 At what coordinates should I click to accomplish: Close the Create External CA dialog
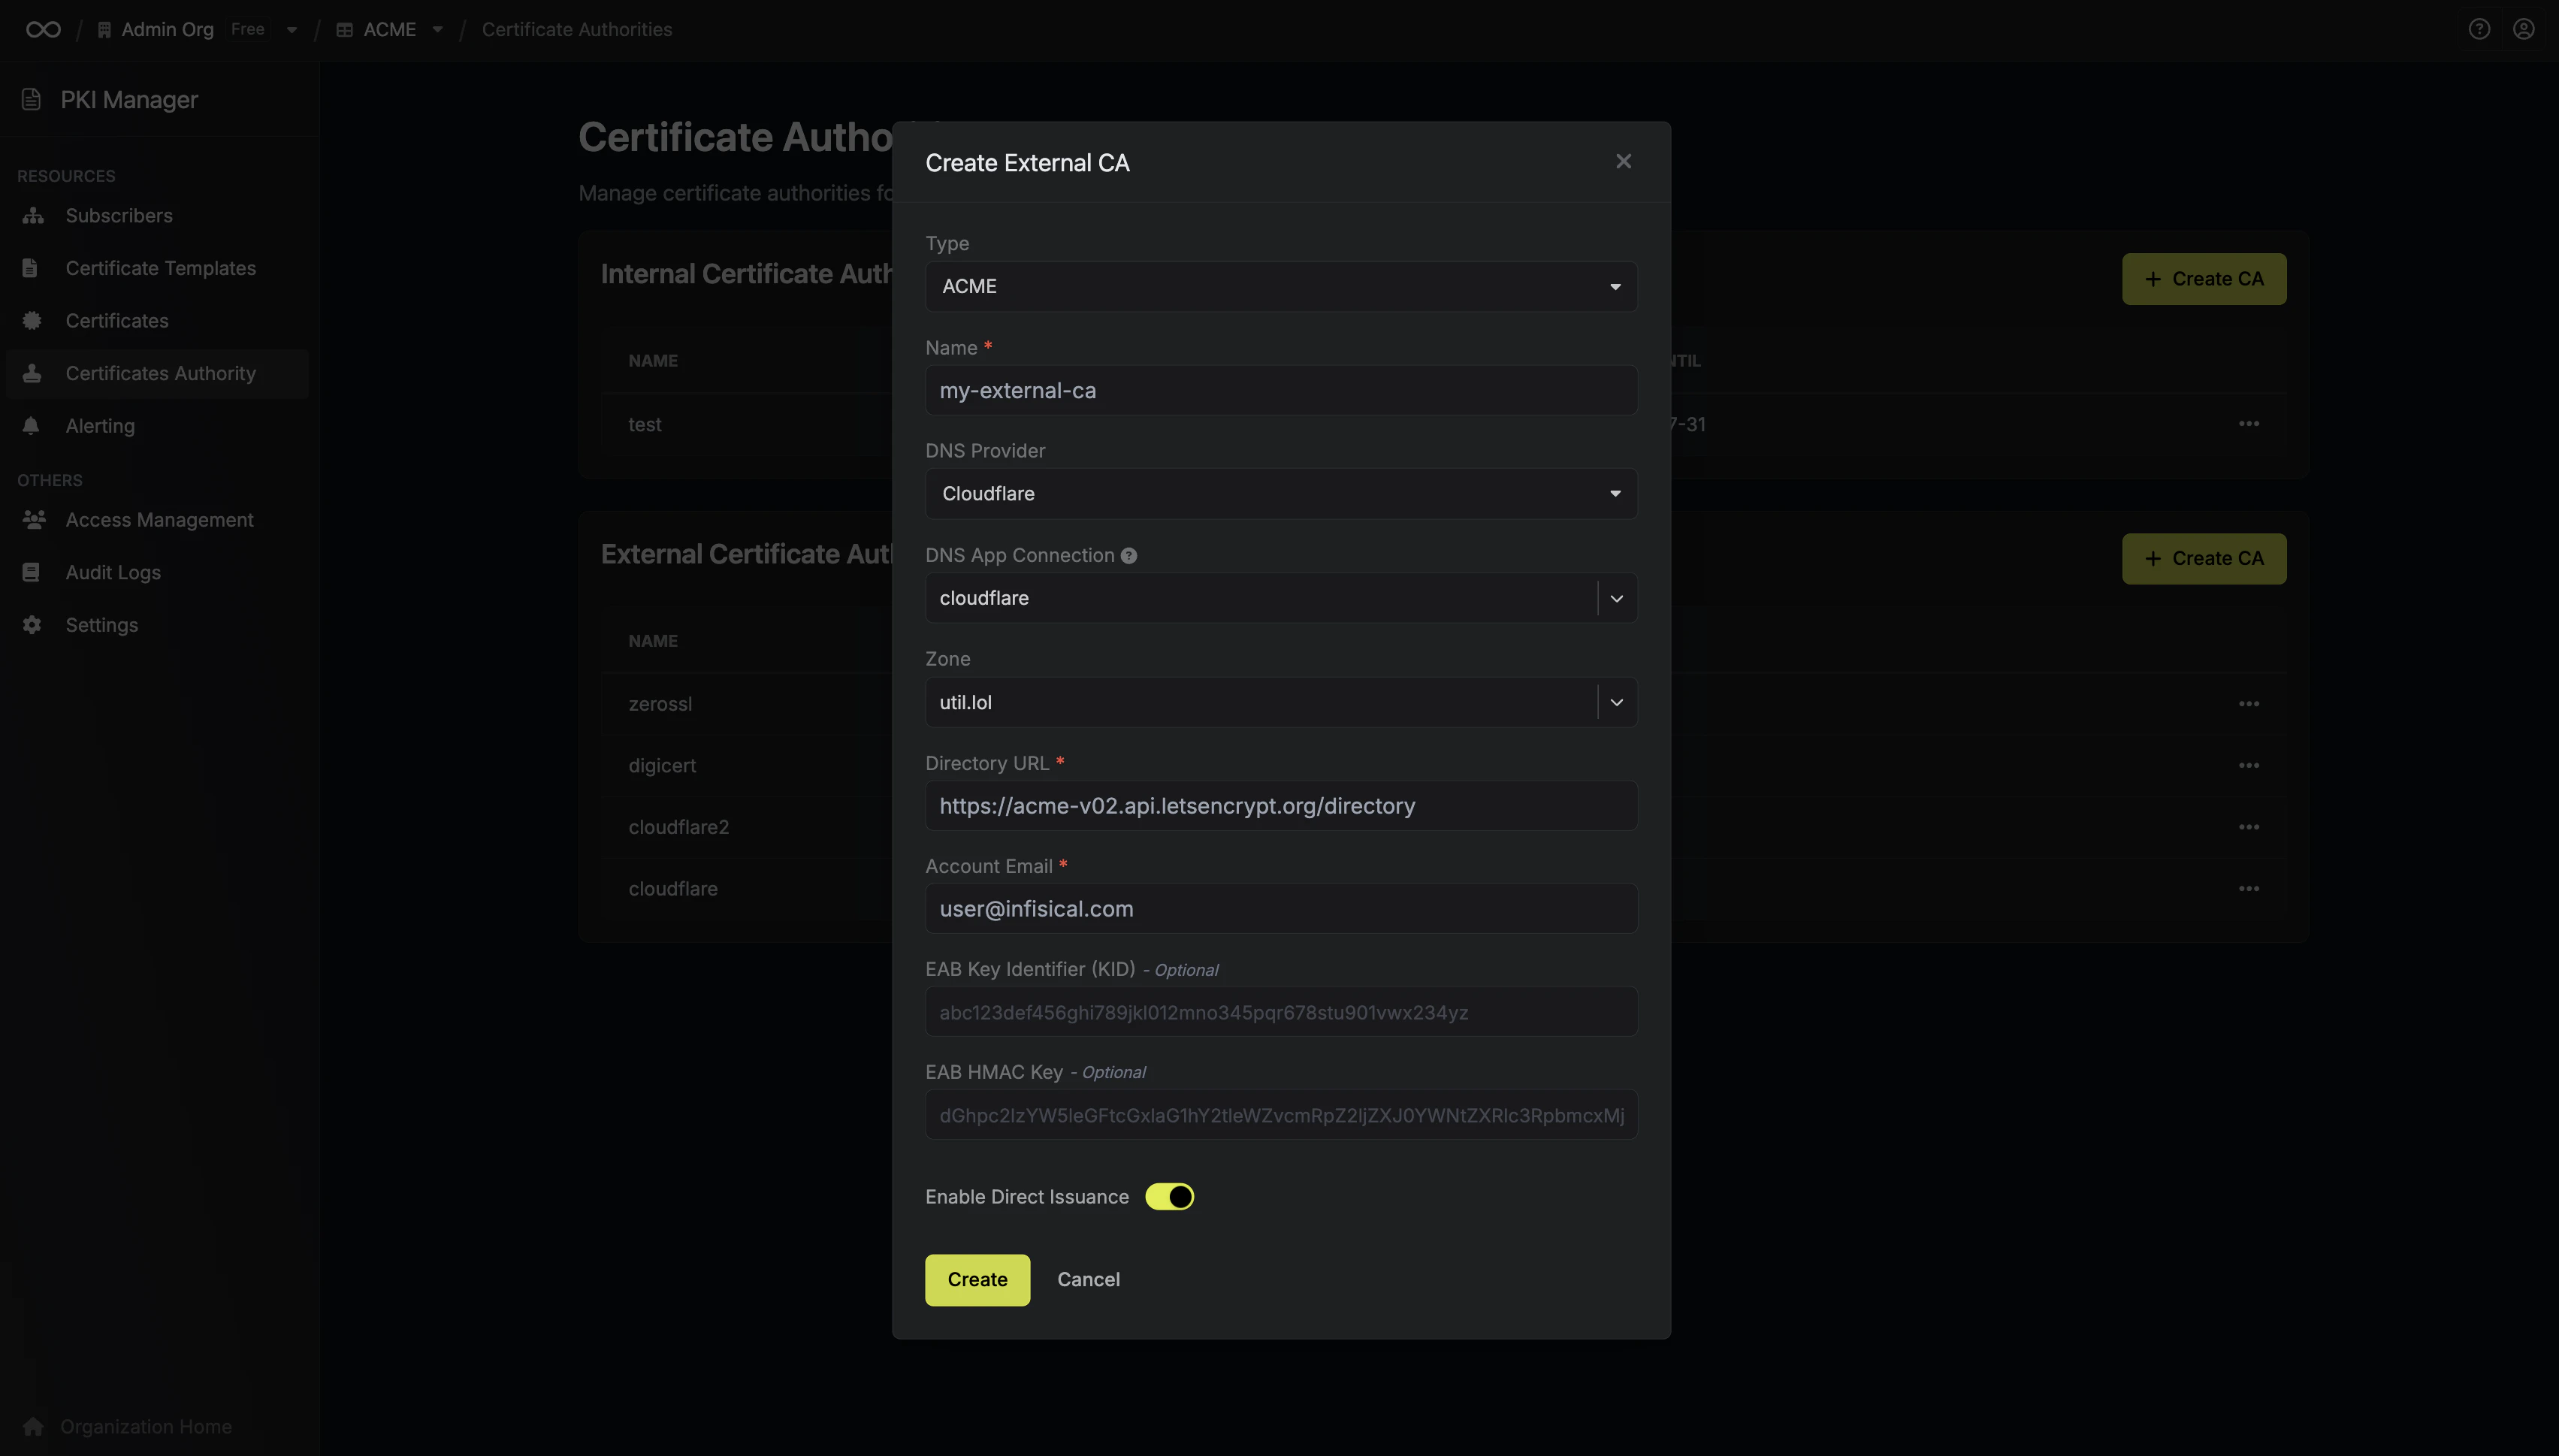click(x=1623, y=161)
